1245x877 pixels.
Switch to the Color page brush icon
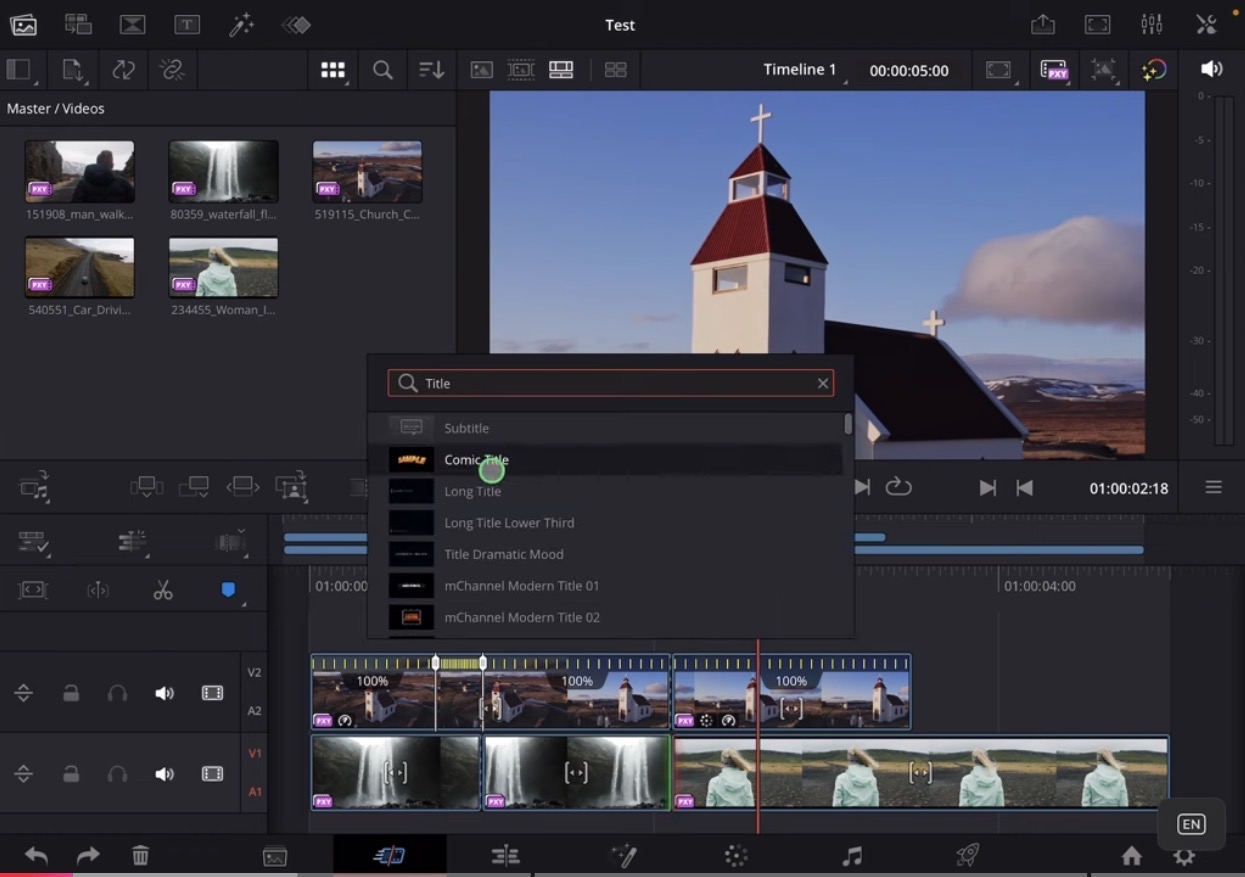(x=622, y=856)
